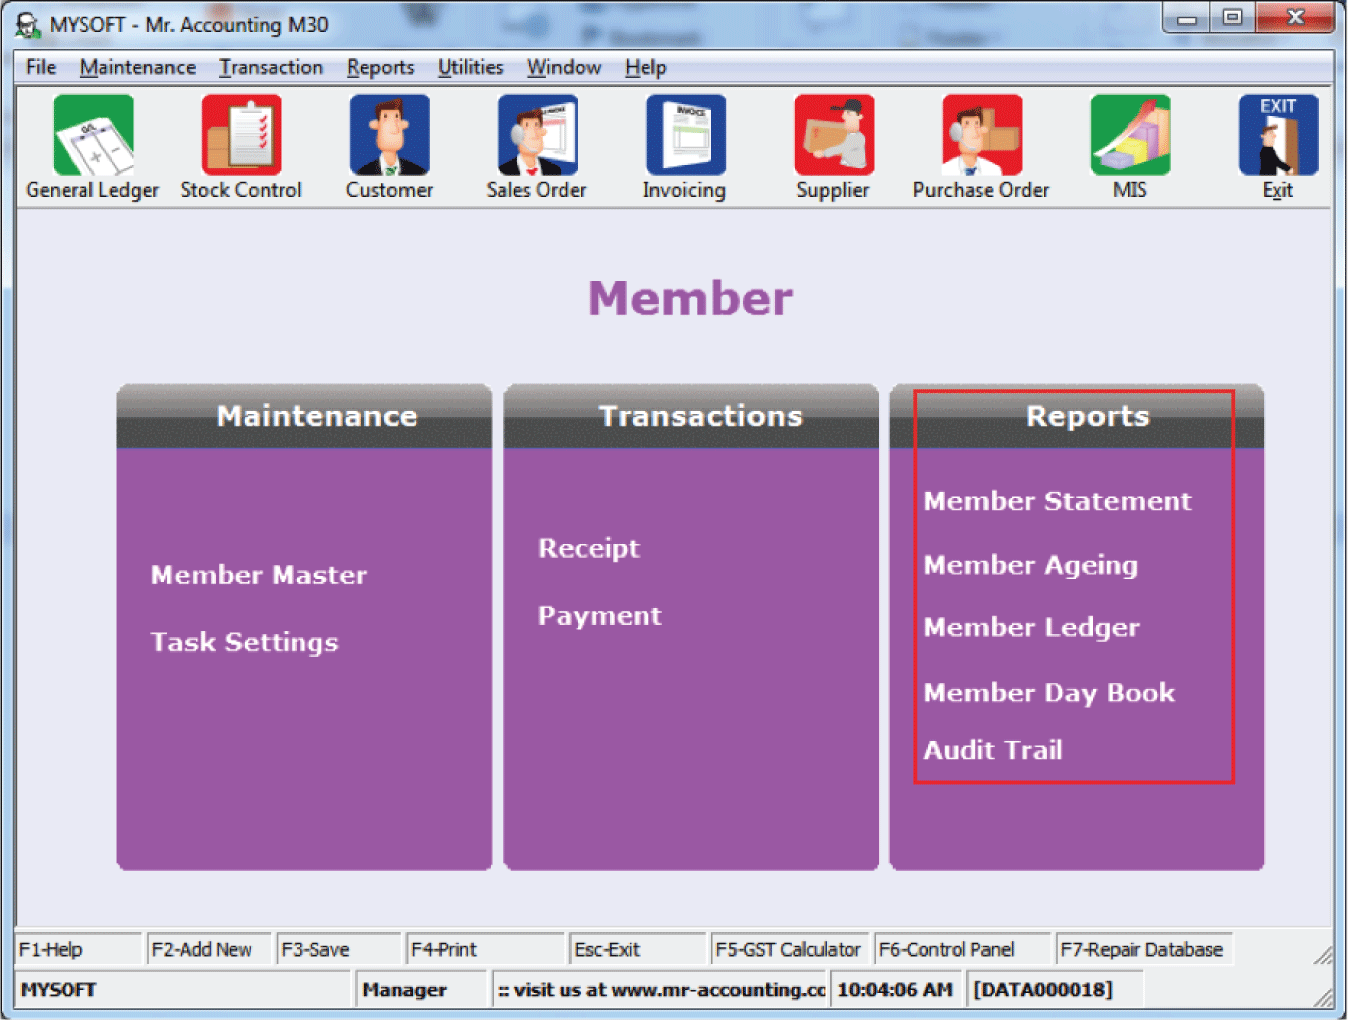Open the Audit Trail report
This screenshot has width=1348, height=1020.
point(993,750)
